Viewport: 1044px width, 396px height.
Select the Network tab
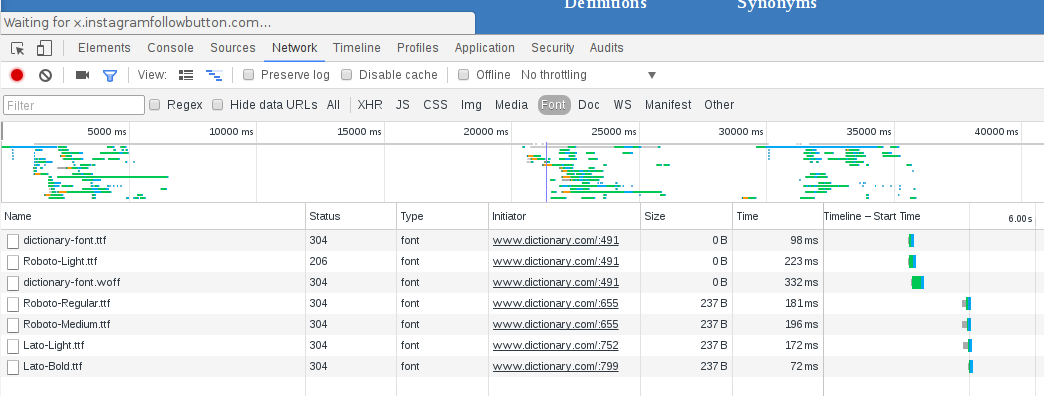294,48
